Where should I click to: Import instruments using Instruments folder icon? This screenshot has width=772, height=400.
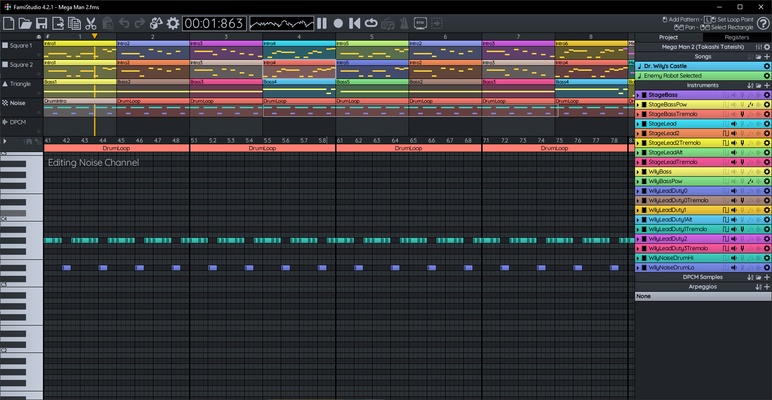(x=759, y=85)
